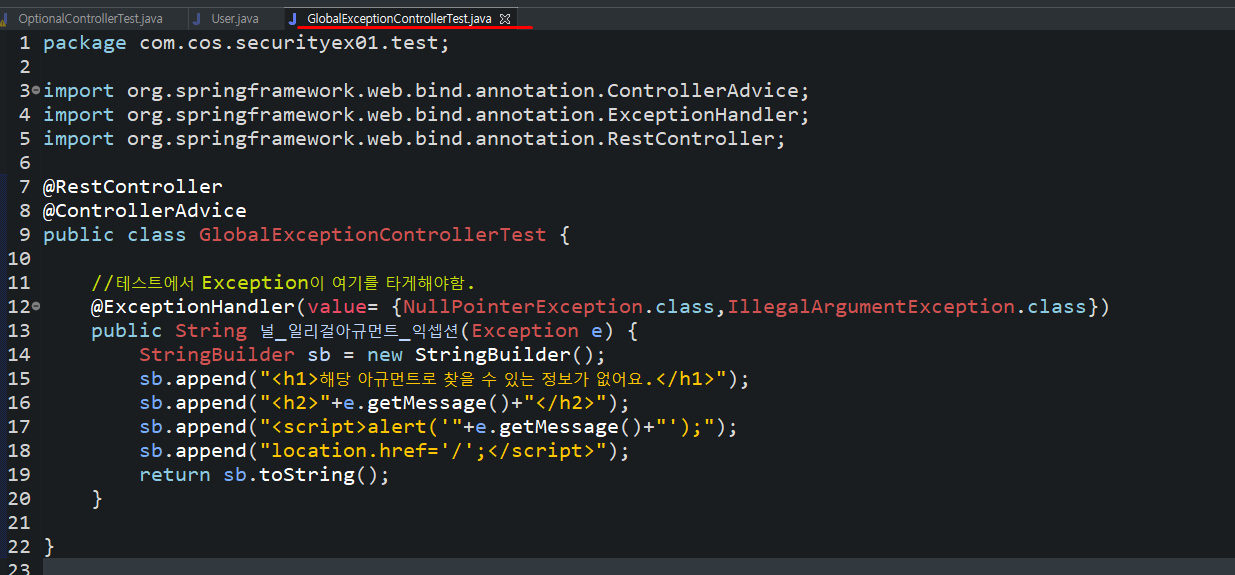The width and height of the screenshot is (1235, 575).
Task: Click line number 9 in the gutter
Action: [x=24, y=235]
